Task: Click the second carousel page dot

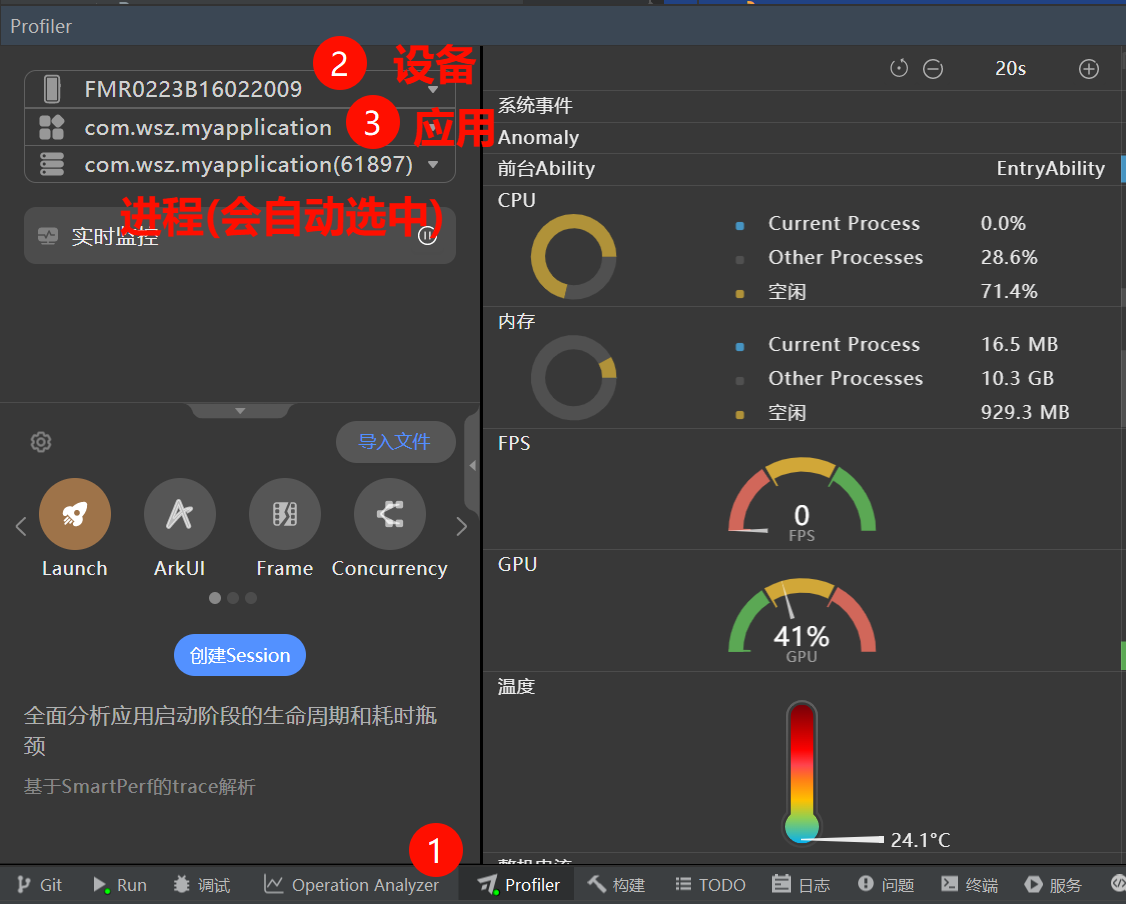Action: tap(233, 598)
